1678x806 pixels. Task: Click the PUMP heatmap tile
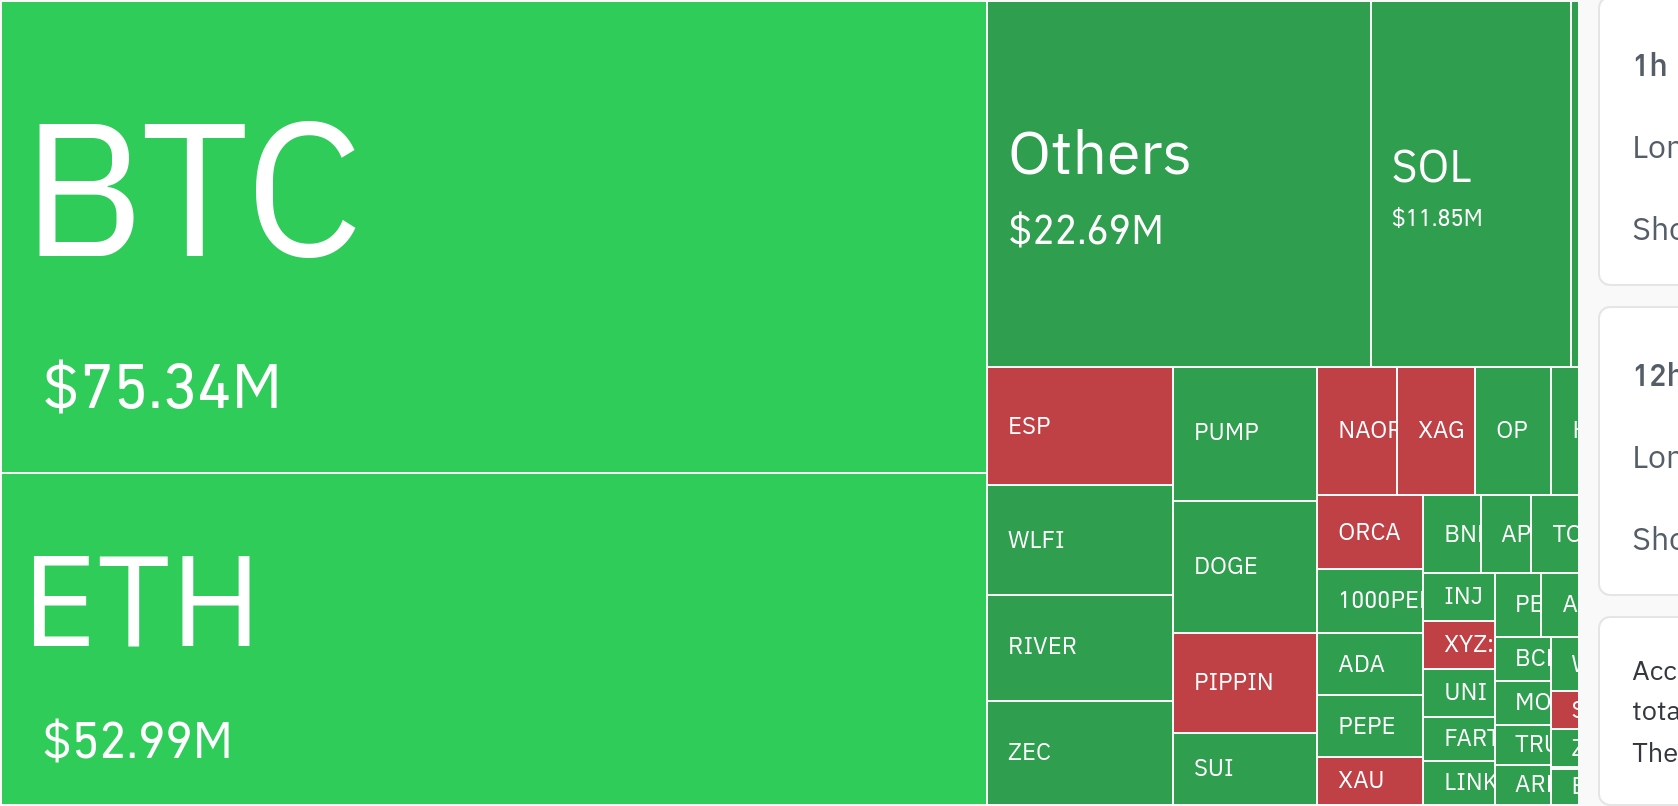point(1244,433)
